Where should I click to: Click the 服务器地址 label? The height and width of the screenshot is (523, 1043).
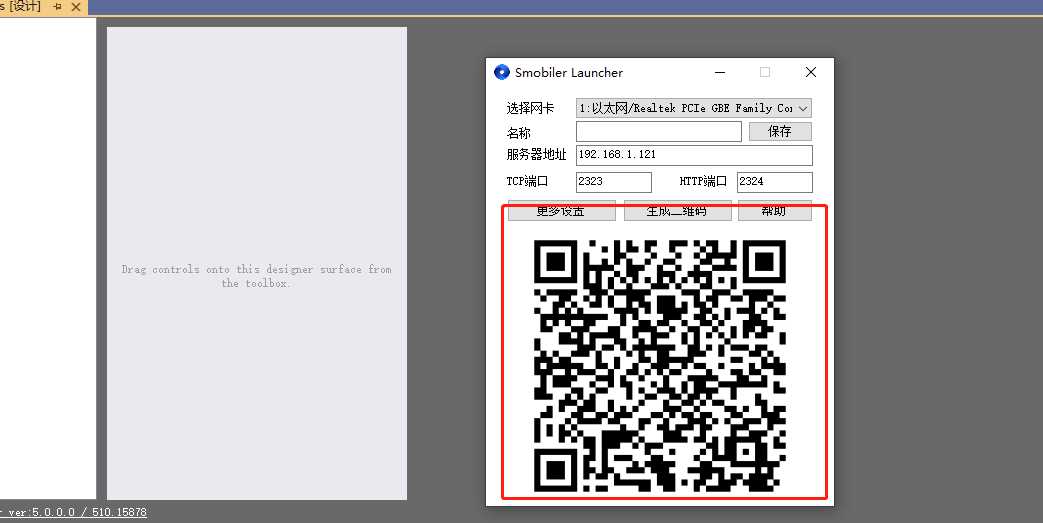pos(536,154)
